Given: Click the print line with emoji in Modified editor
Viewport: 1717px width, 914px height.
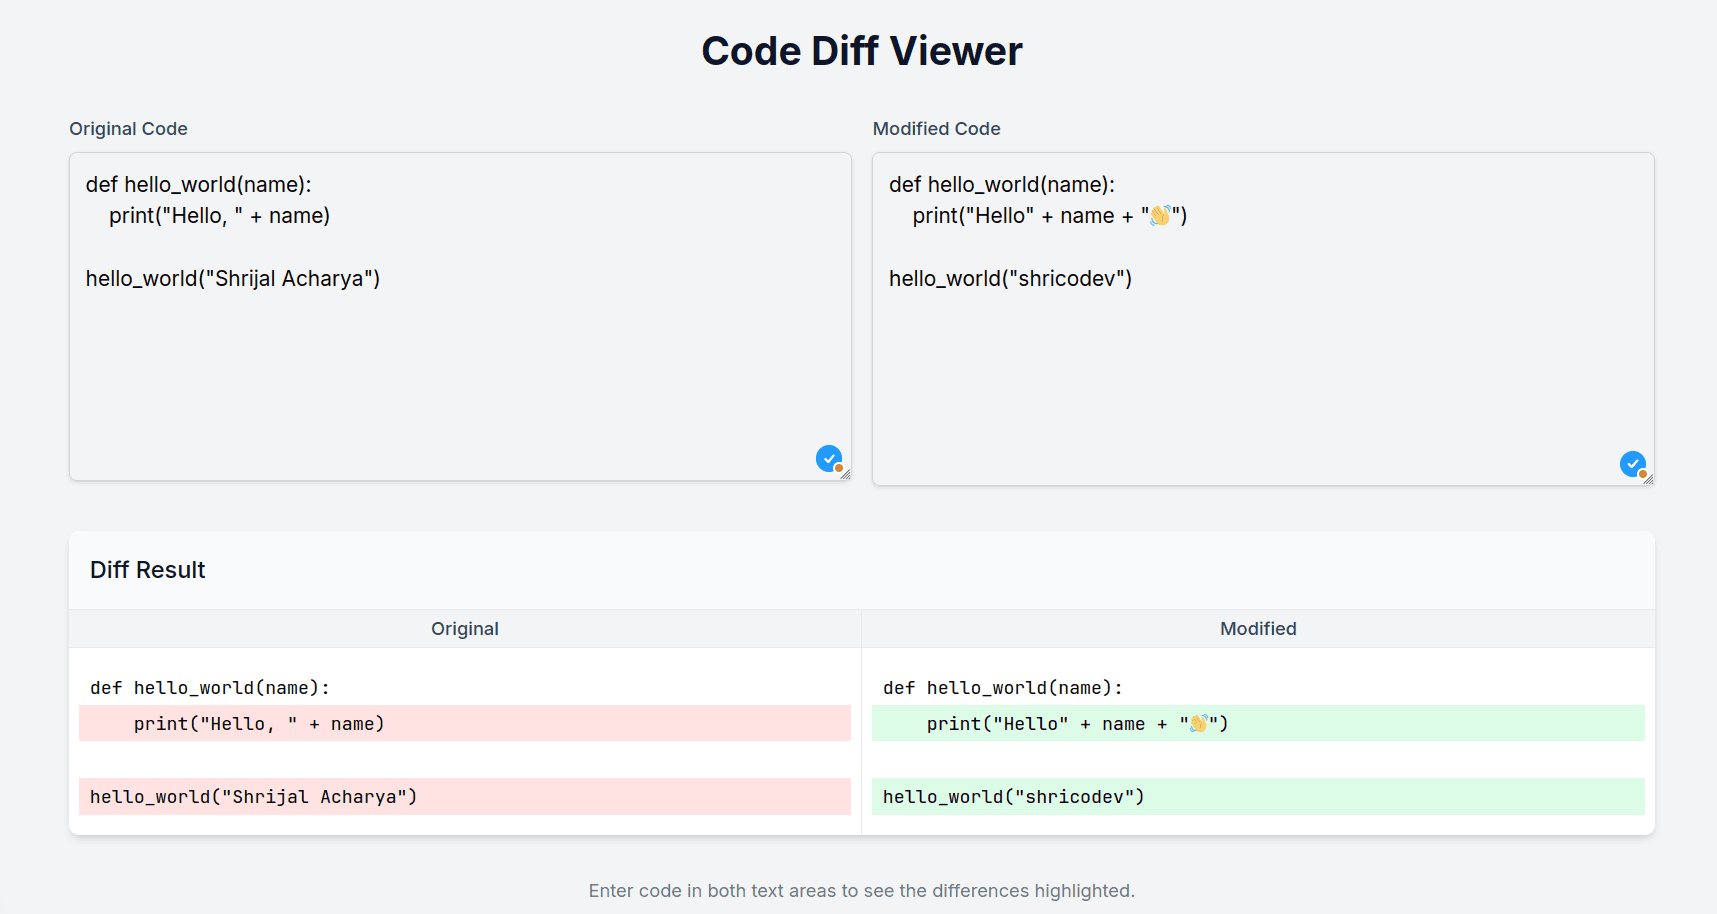Looking at the screenshot, I should (1049, 216).
